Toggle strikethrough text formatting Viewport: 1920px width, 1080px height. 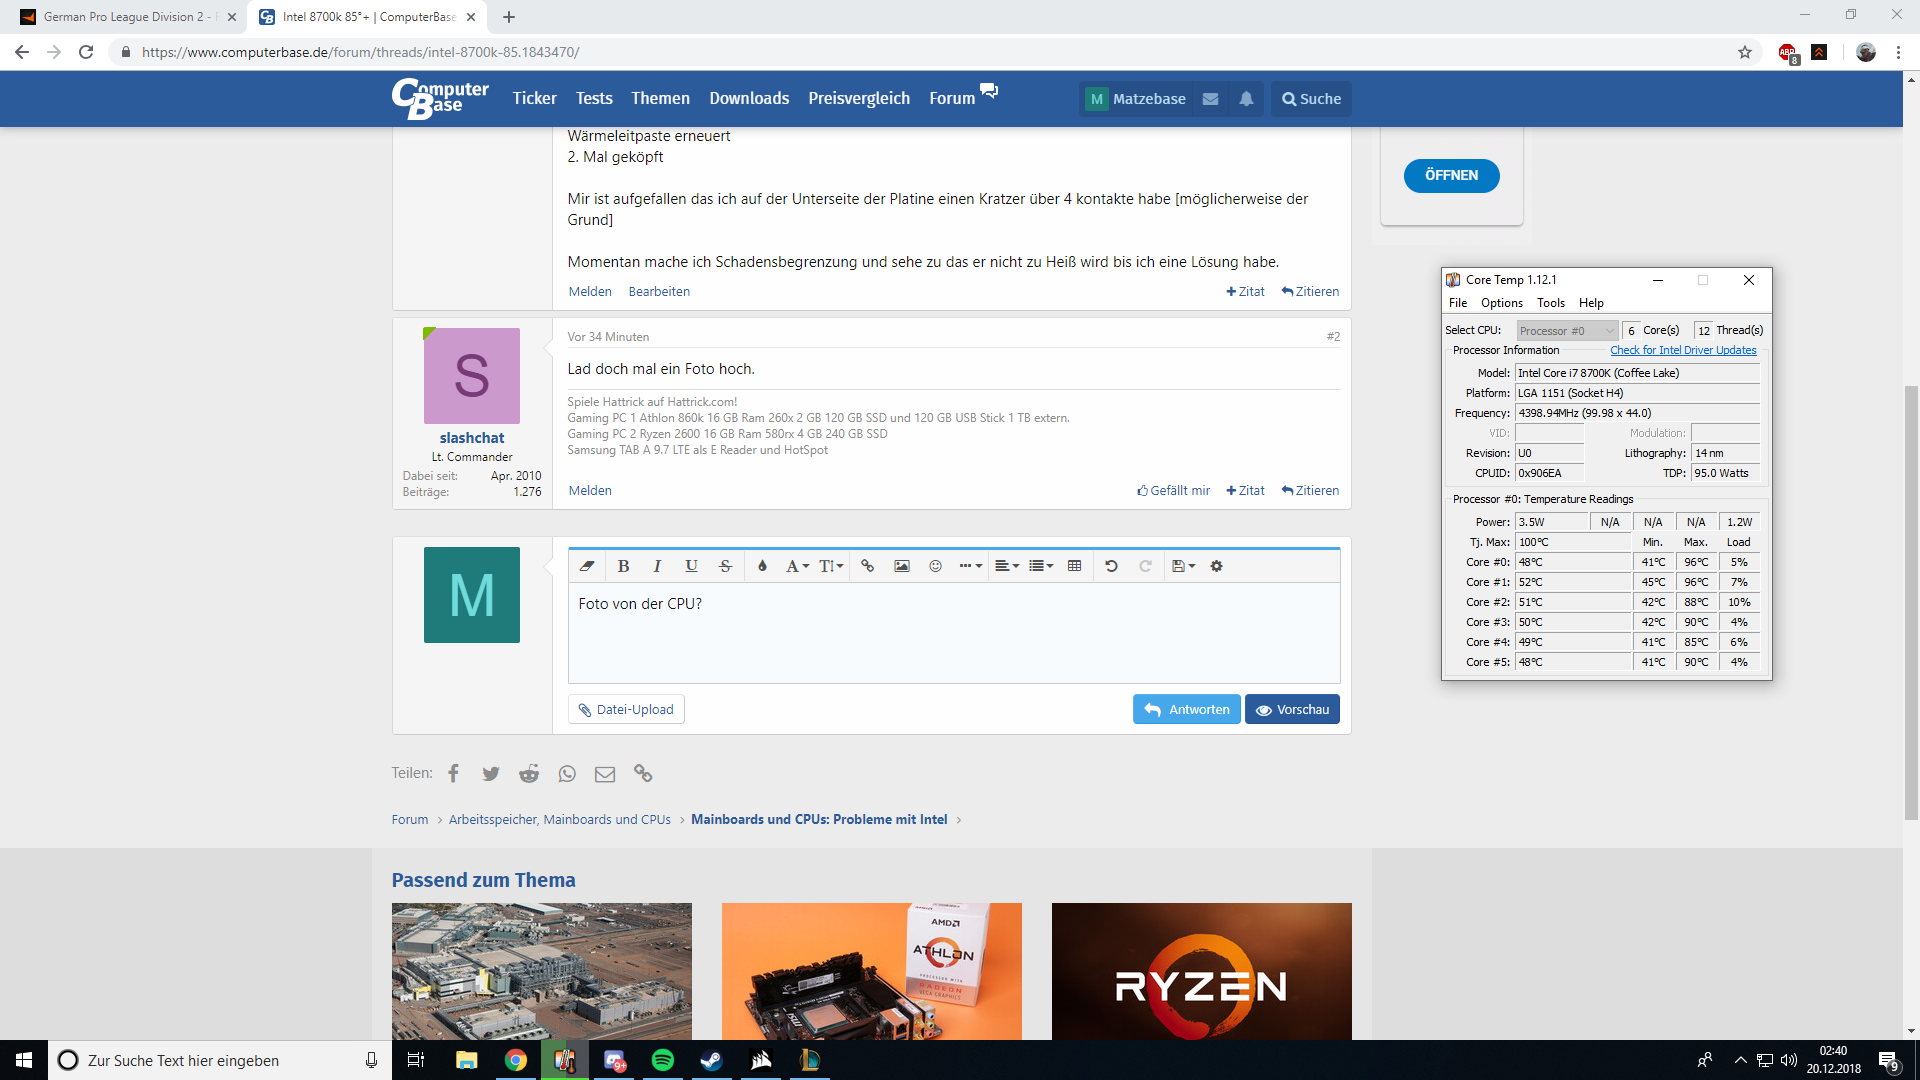725,566
